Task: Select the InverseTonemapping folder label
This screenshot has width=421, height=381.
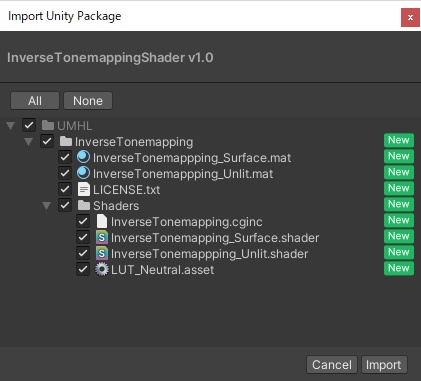Action: (134, 142)
